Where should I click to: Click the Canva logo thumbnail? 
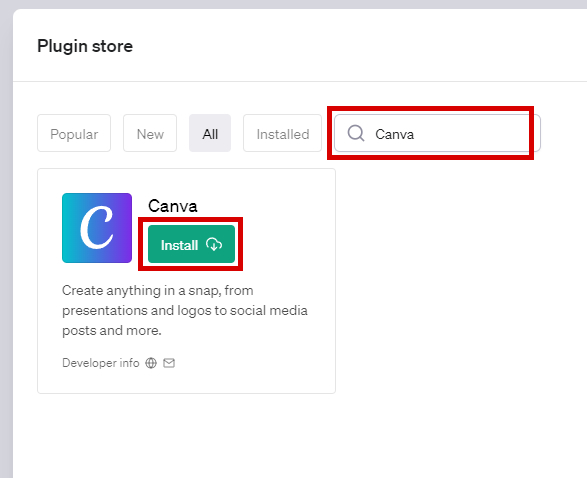97,228
